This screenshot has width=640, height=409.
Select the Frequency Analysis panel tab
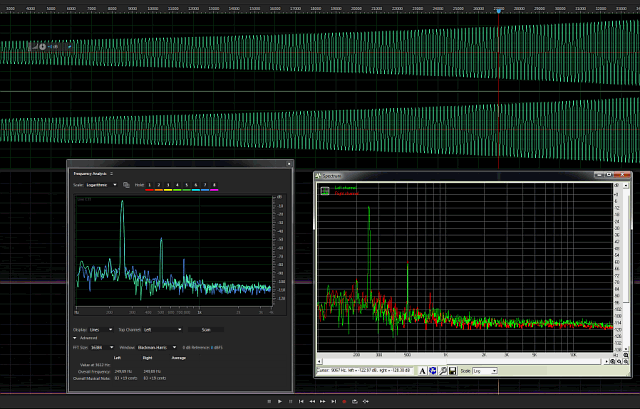click(x=92, y=173)
